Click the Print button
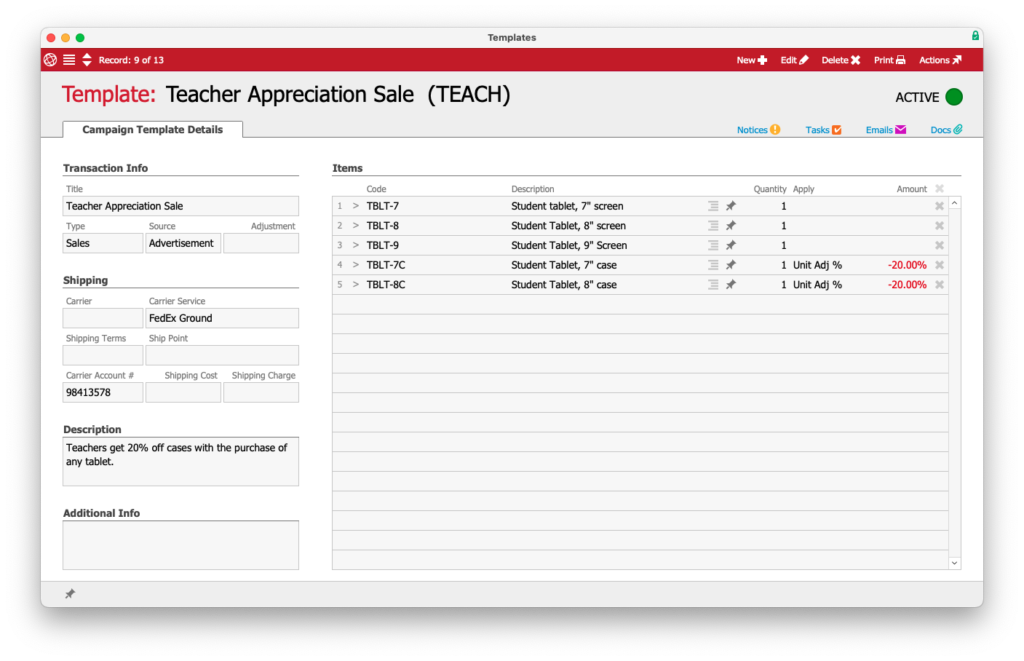Screen dimensions: 1024x661 (x=889, y=60)
